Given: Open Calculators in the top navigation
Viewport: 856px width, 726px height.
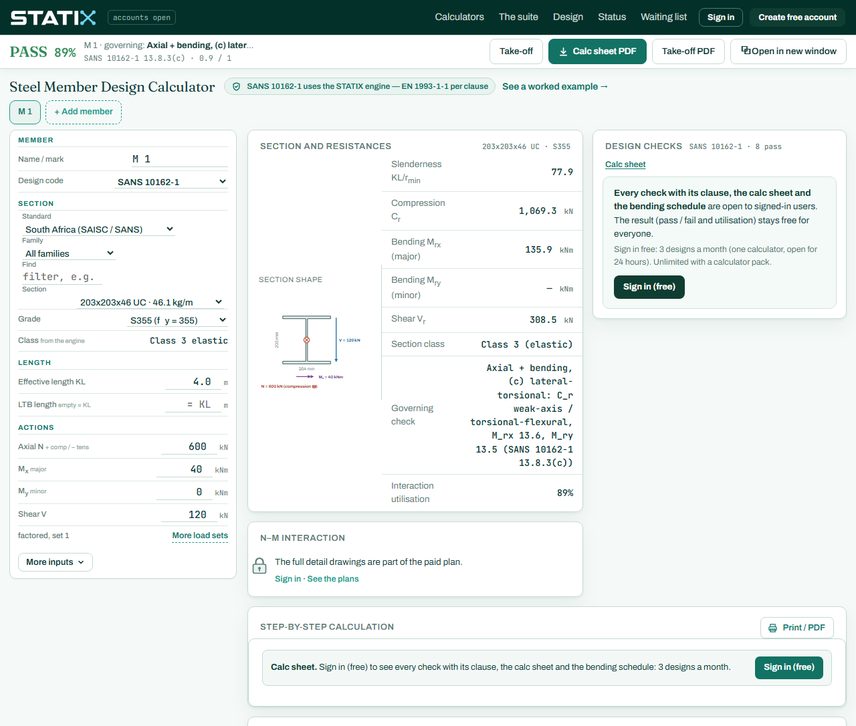Looking at the screenshot, I should click(x=459, y=17).
